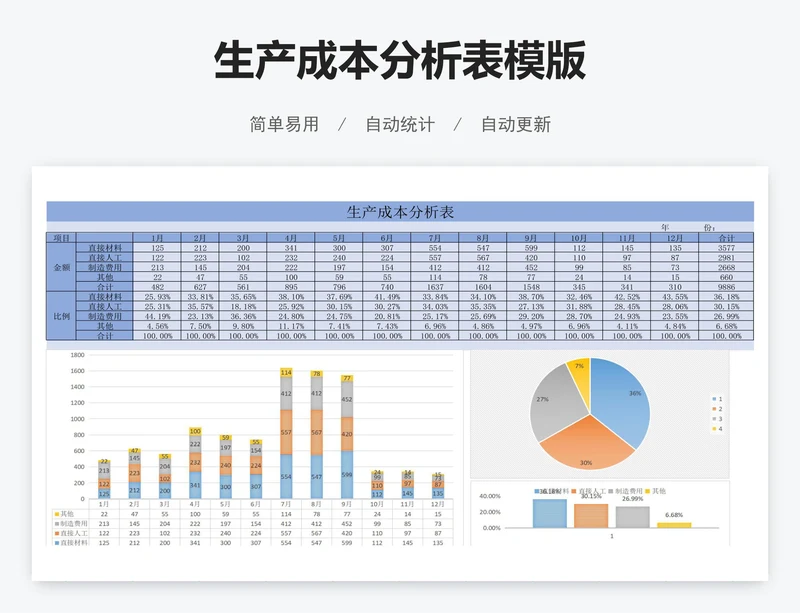Select the 金额 row group cell
The height and width of the screenshot is (613, 800).
point(61,267)
